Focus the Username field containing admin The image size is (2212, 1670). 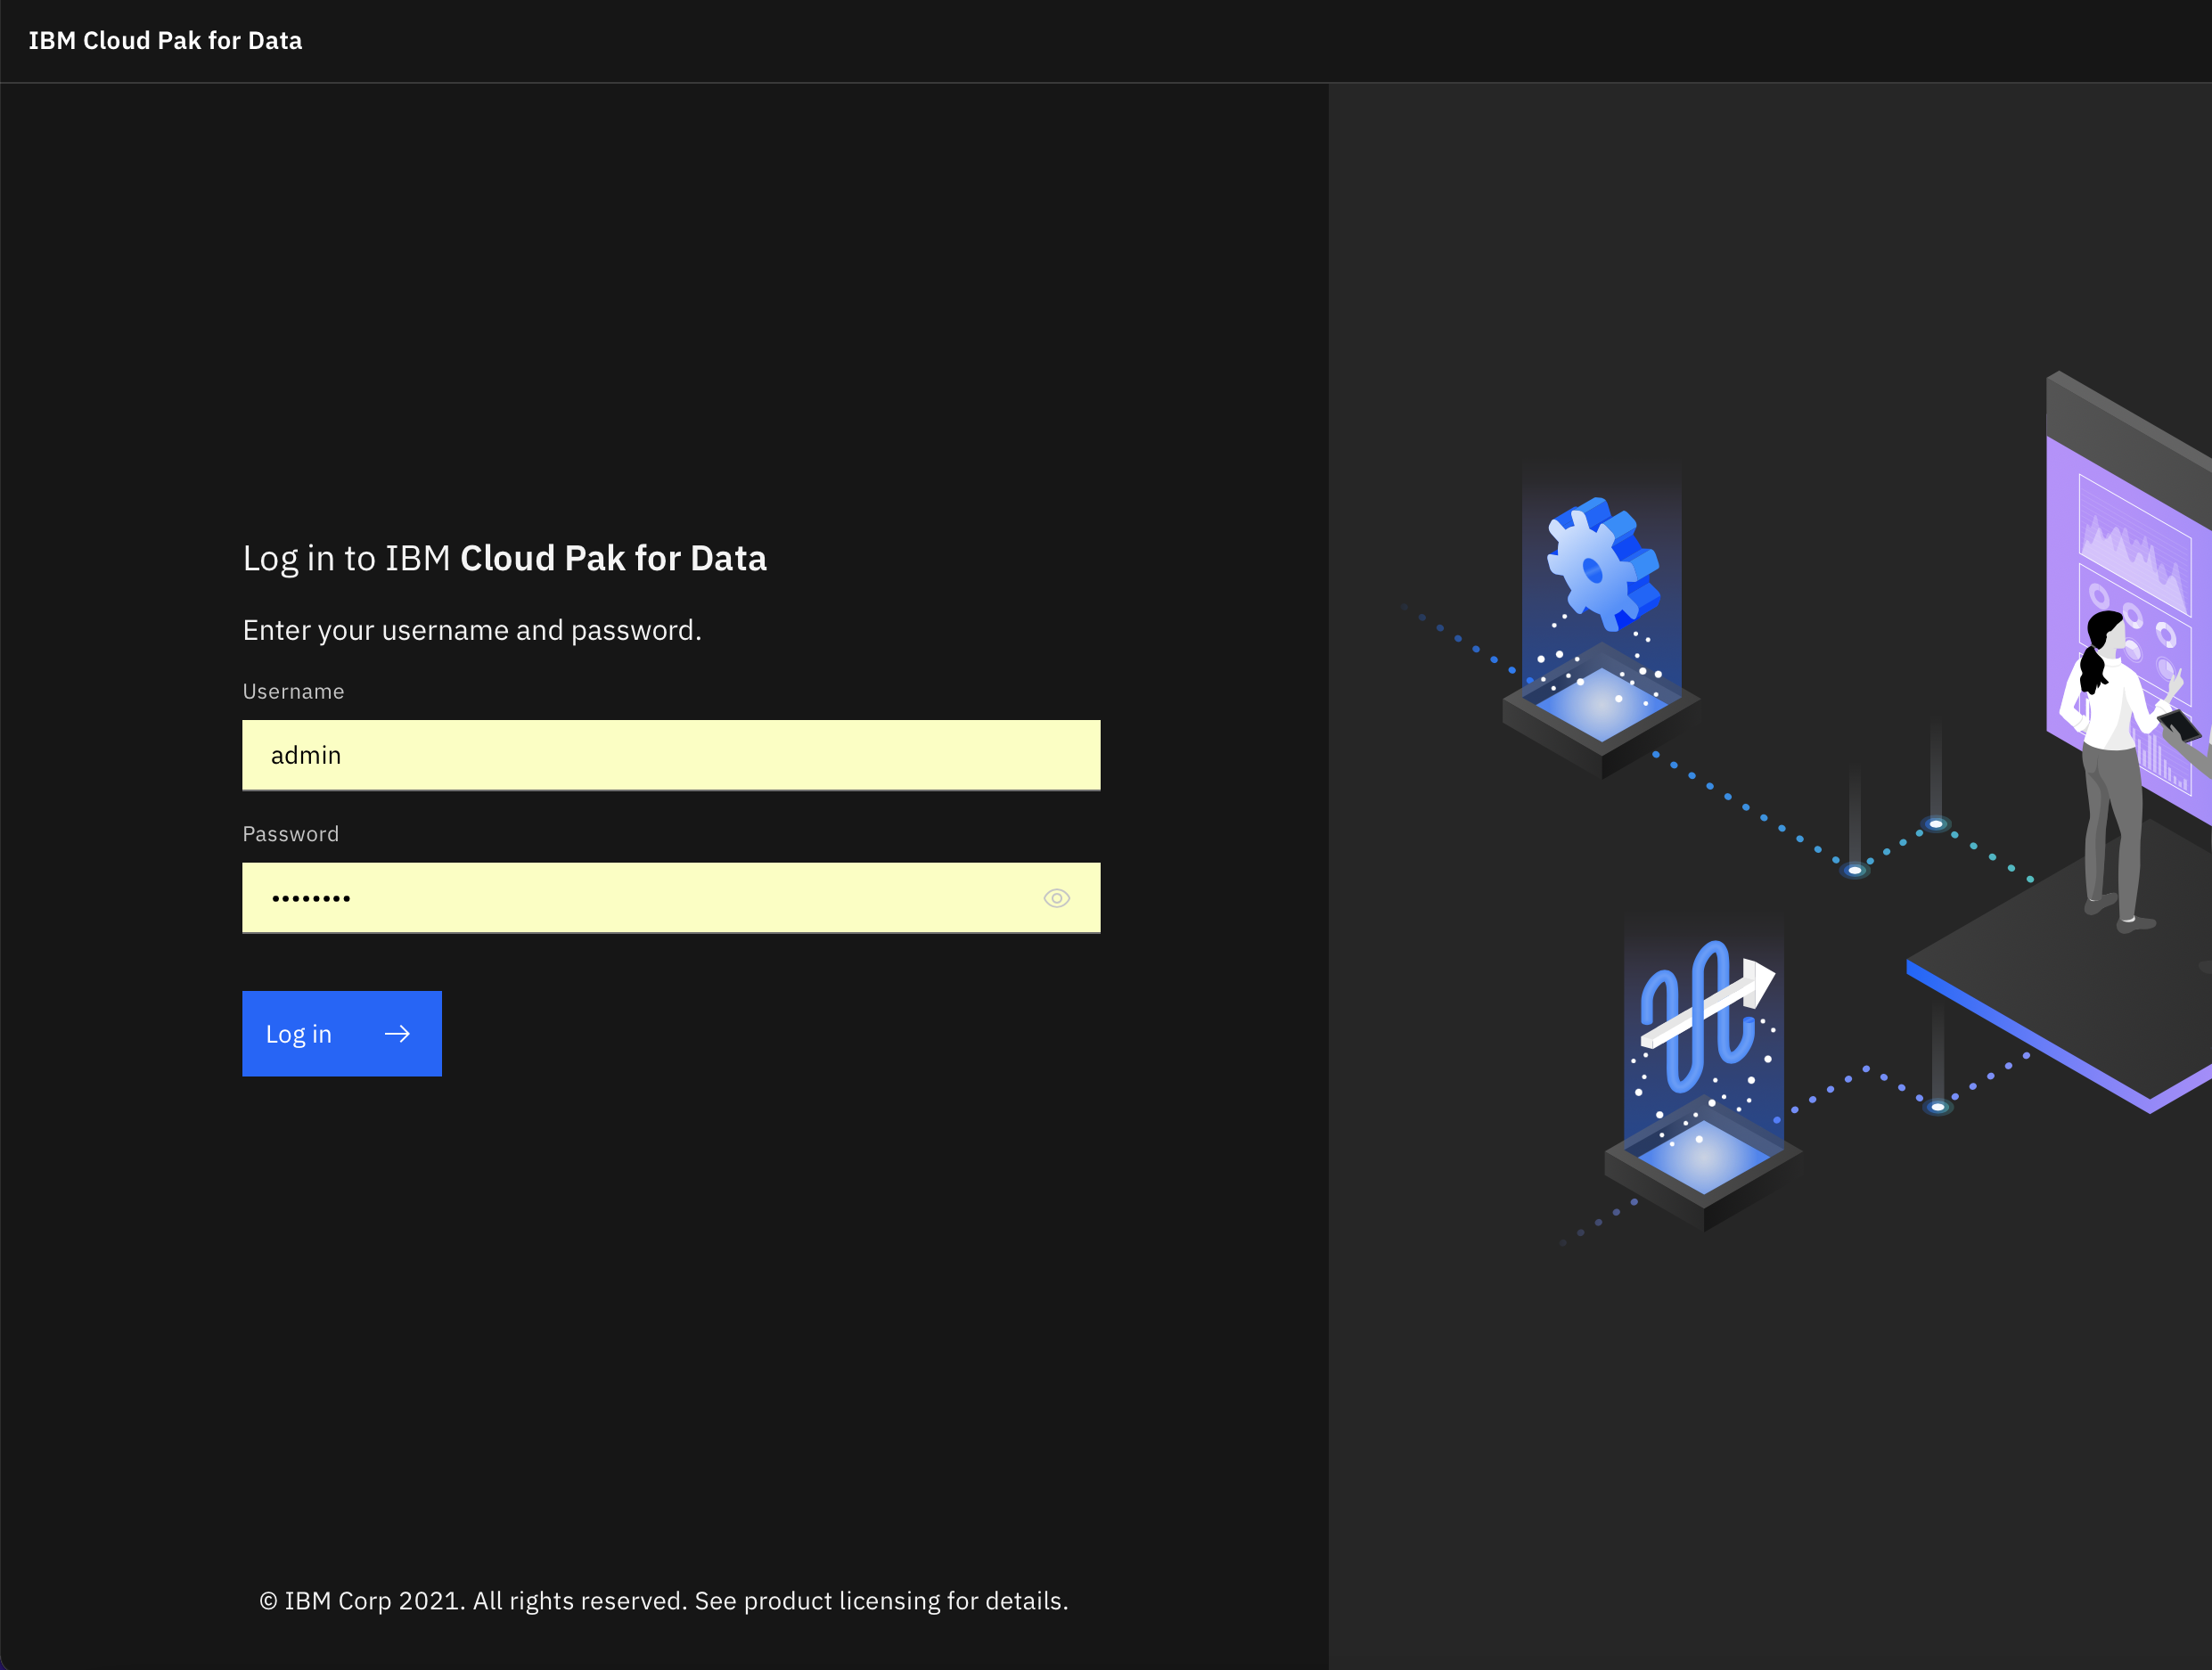tap(670, 755)
